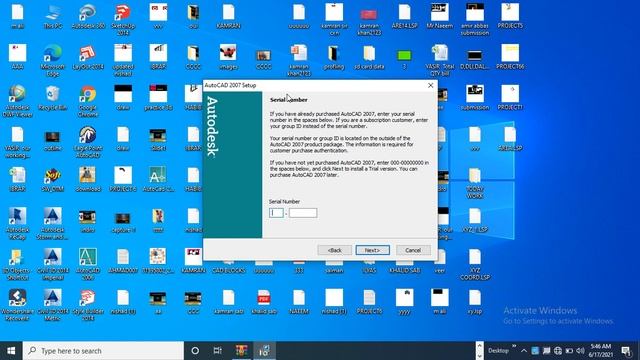Focus the first serial number field

(276, 213)
